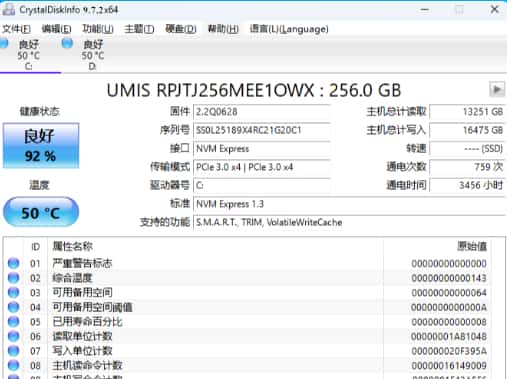Click raw value 0000000000008

[449, 322]
